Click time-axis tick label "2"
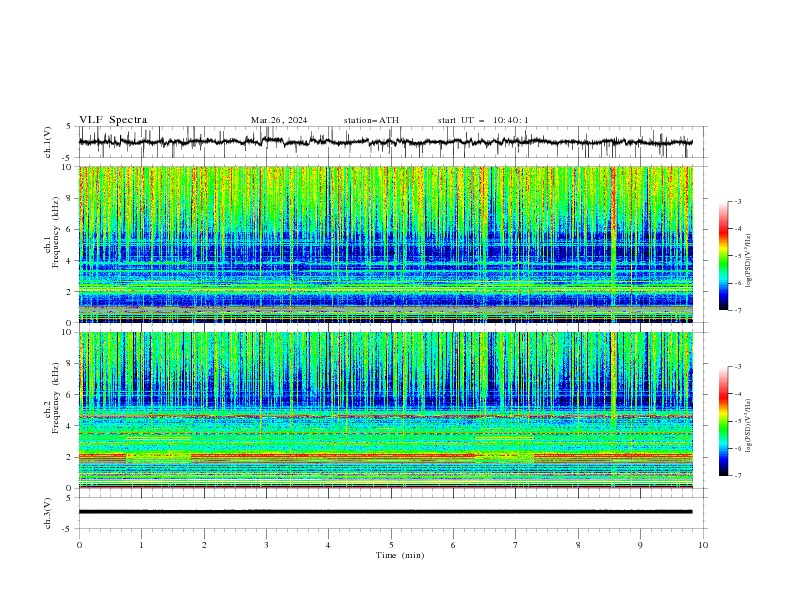Screen dimensions: 792x612 click(x=204, y=545)
